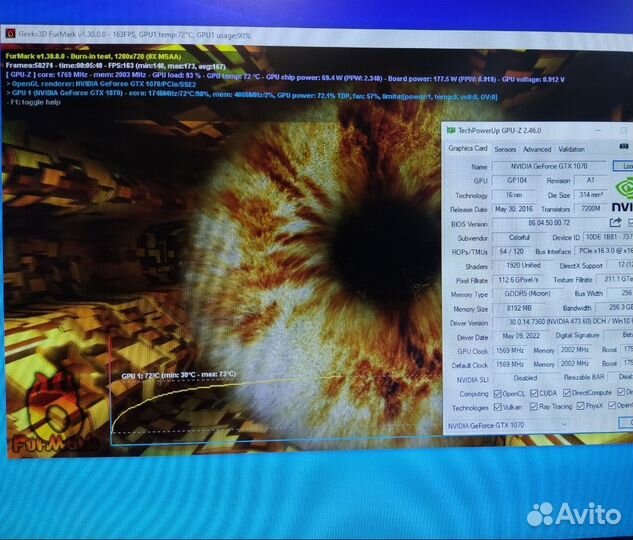
Task: Toggle the UEFI checkbox beside BIOS share icon
Action: coord(630,222)
